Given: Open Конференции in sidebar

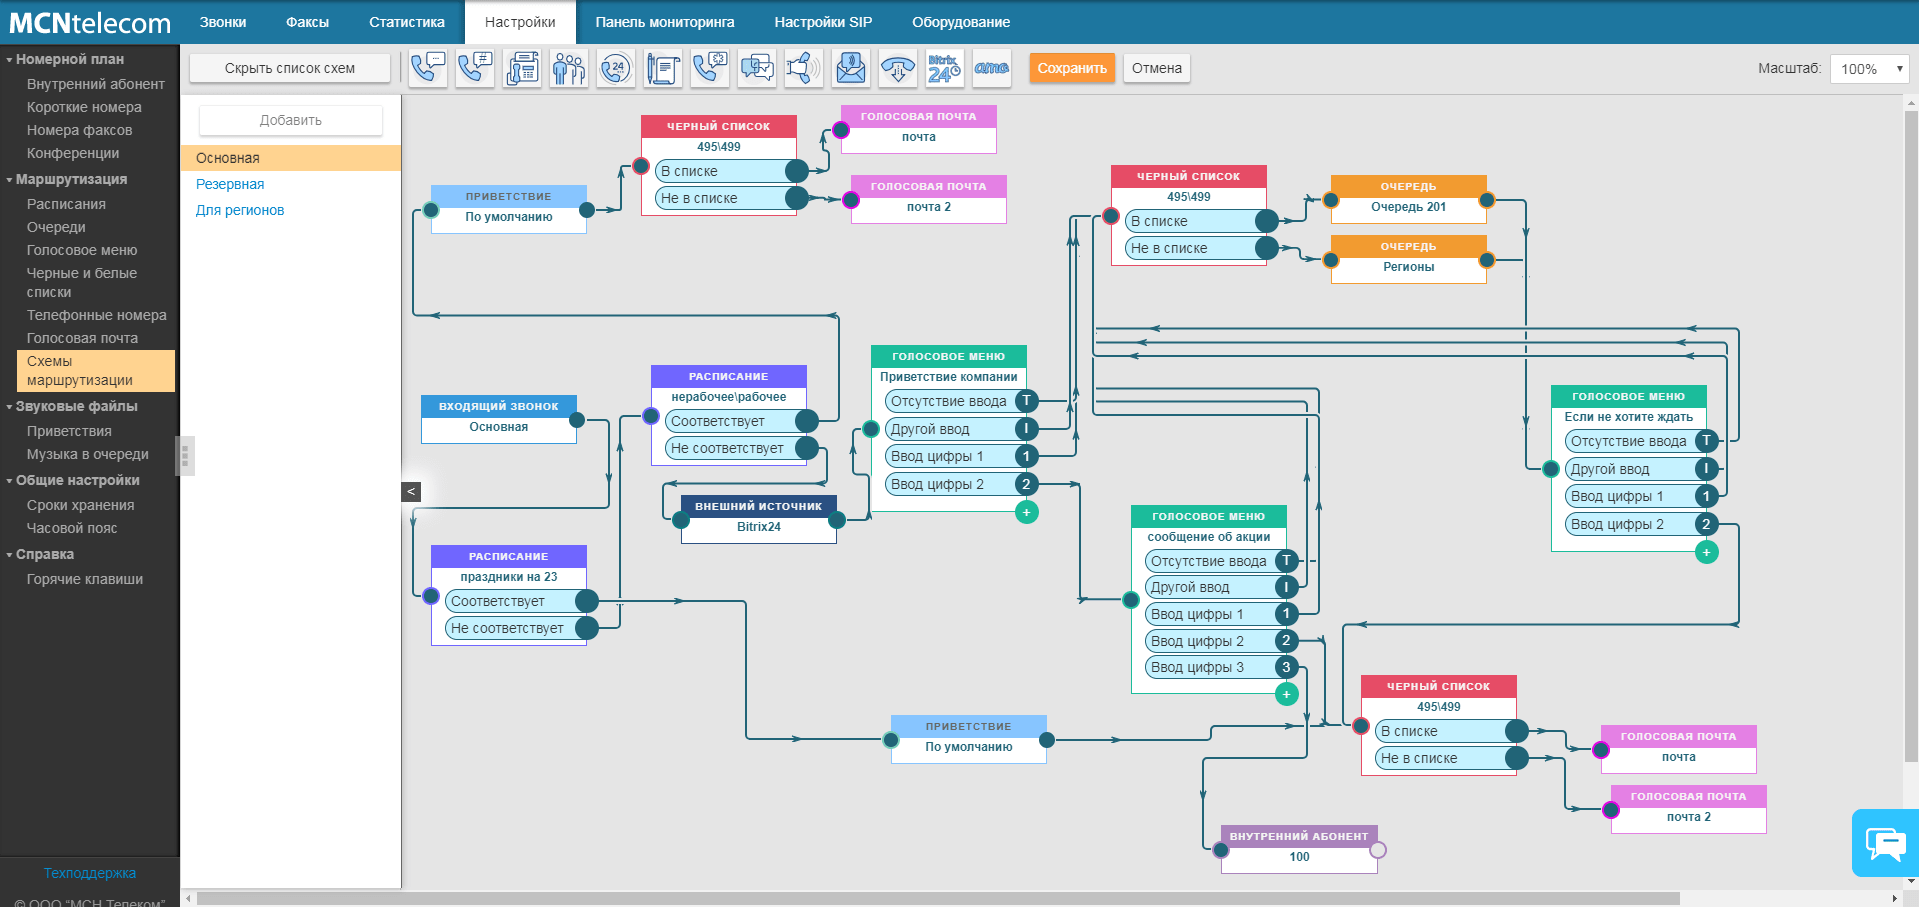Looking at the screenshot, I should coord(73,153).
